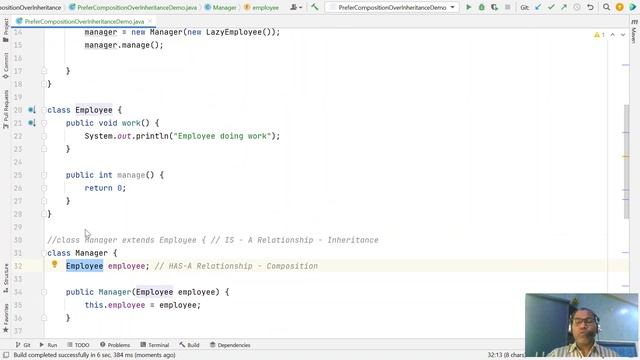Viewport: 640px width, 360px height.
Task: Collapse the Manager constructor fold on line 34
Action: click(x=44, y=292)
